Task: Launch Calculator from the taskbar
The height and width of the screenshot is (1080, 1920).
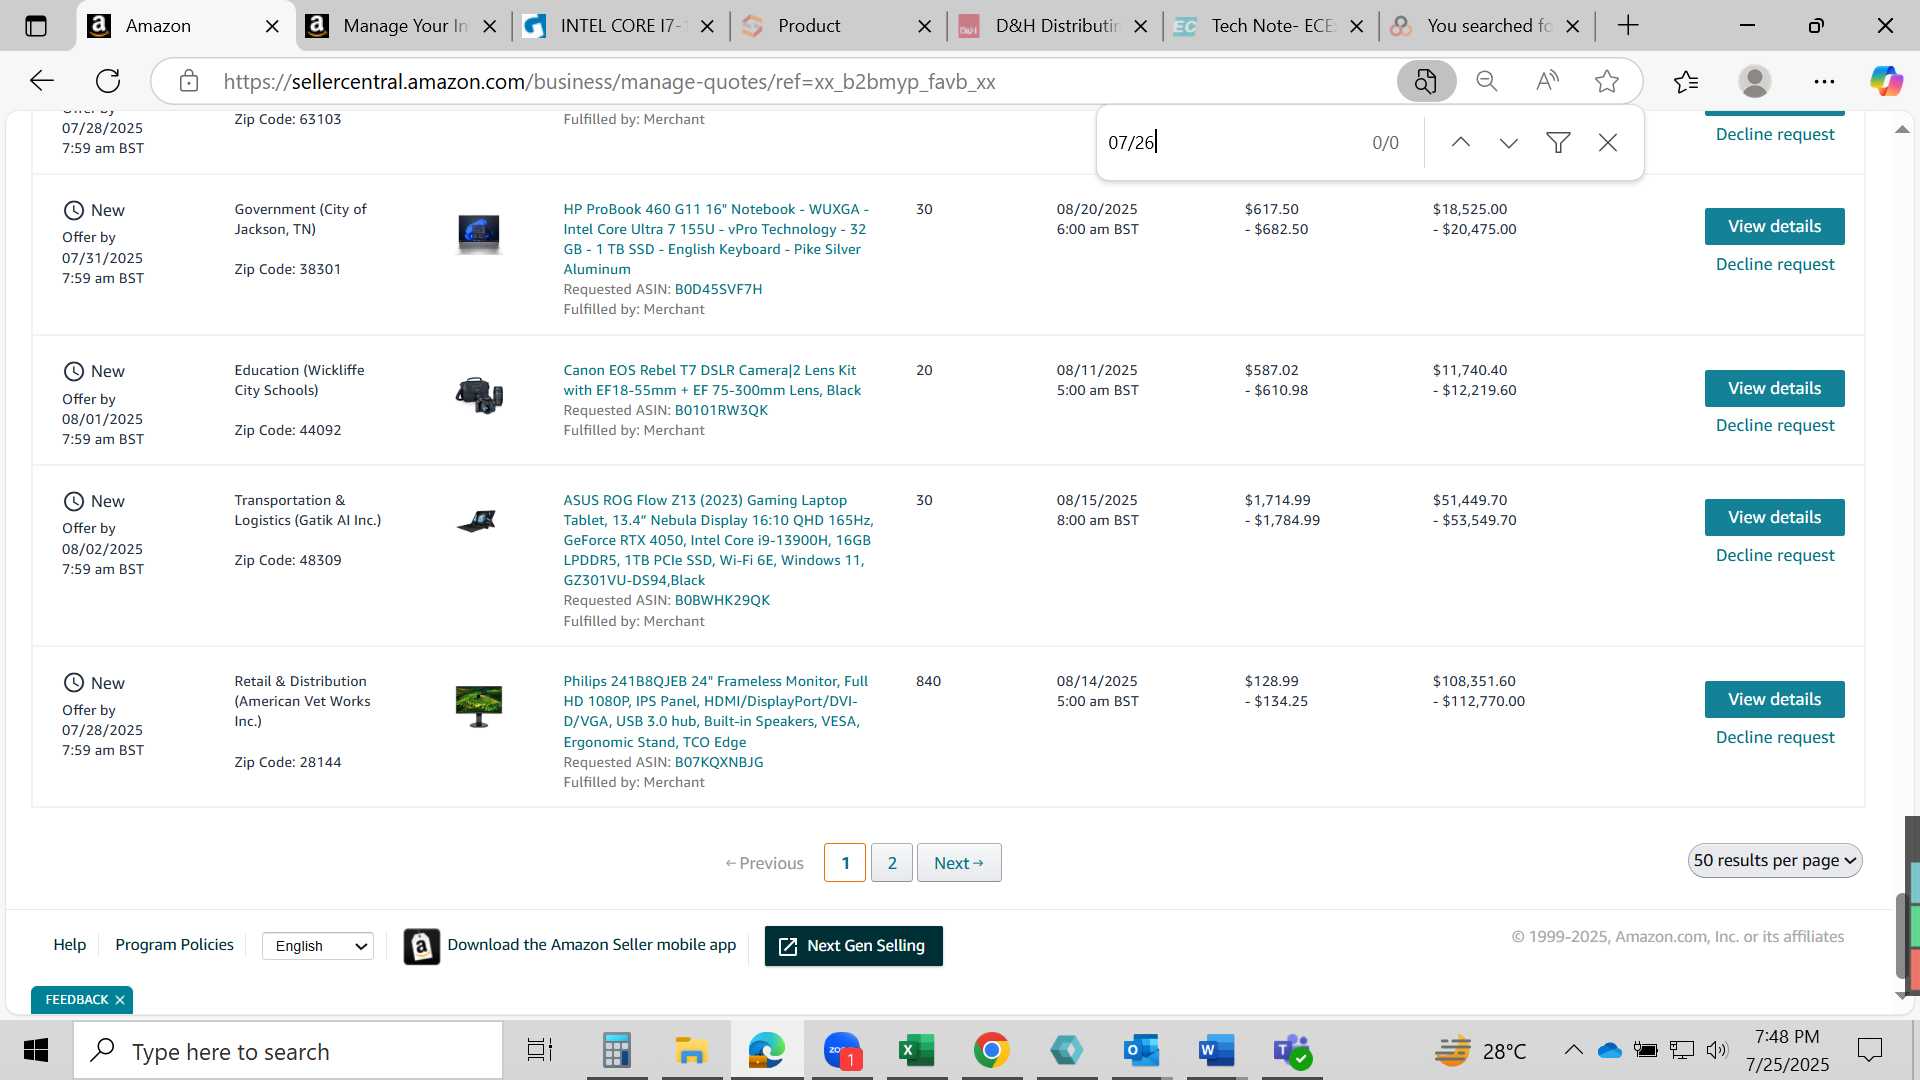Action: [617, 1051]
